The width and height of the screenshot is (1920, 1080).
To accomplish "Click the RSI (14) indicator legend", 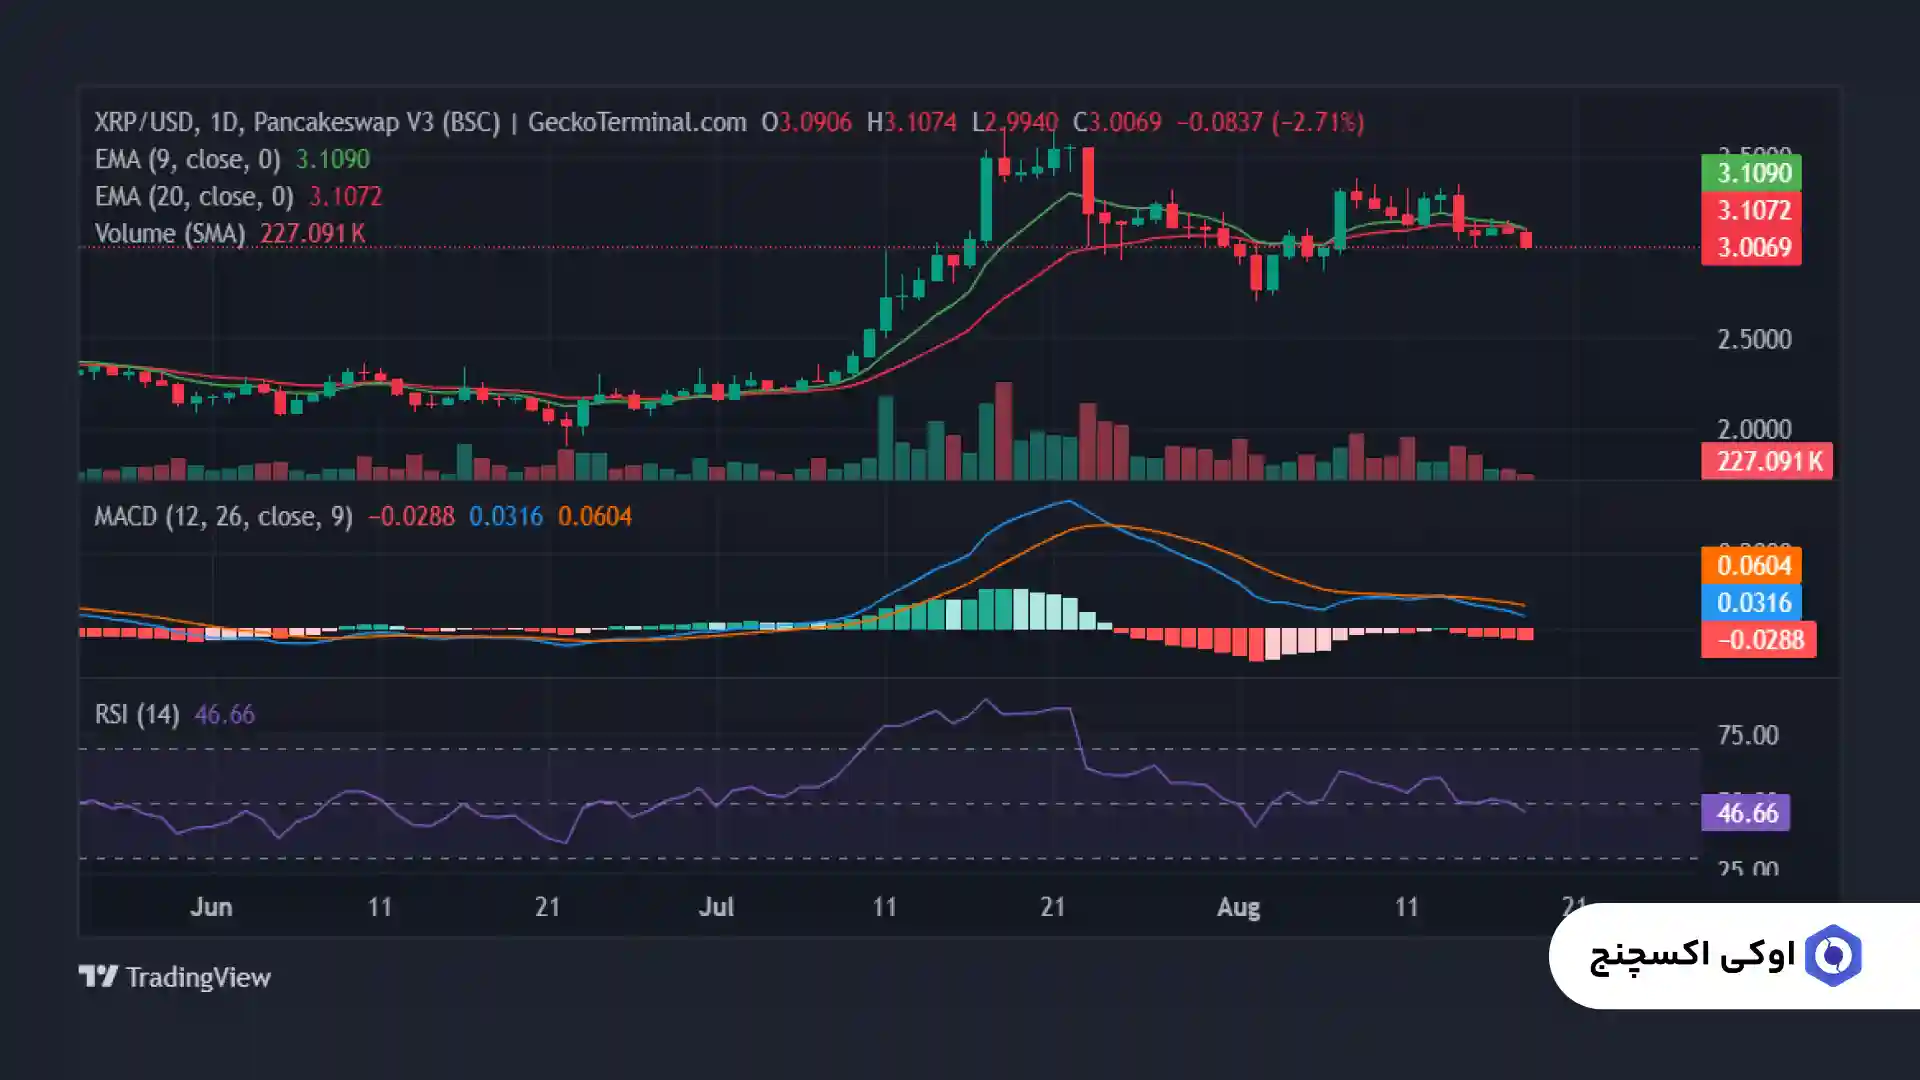I will point(136,714).
